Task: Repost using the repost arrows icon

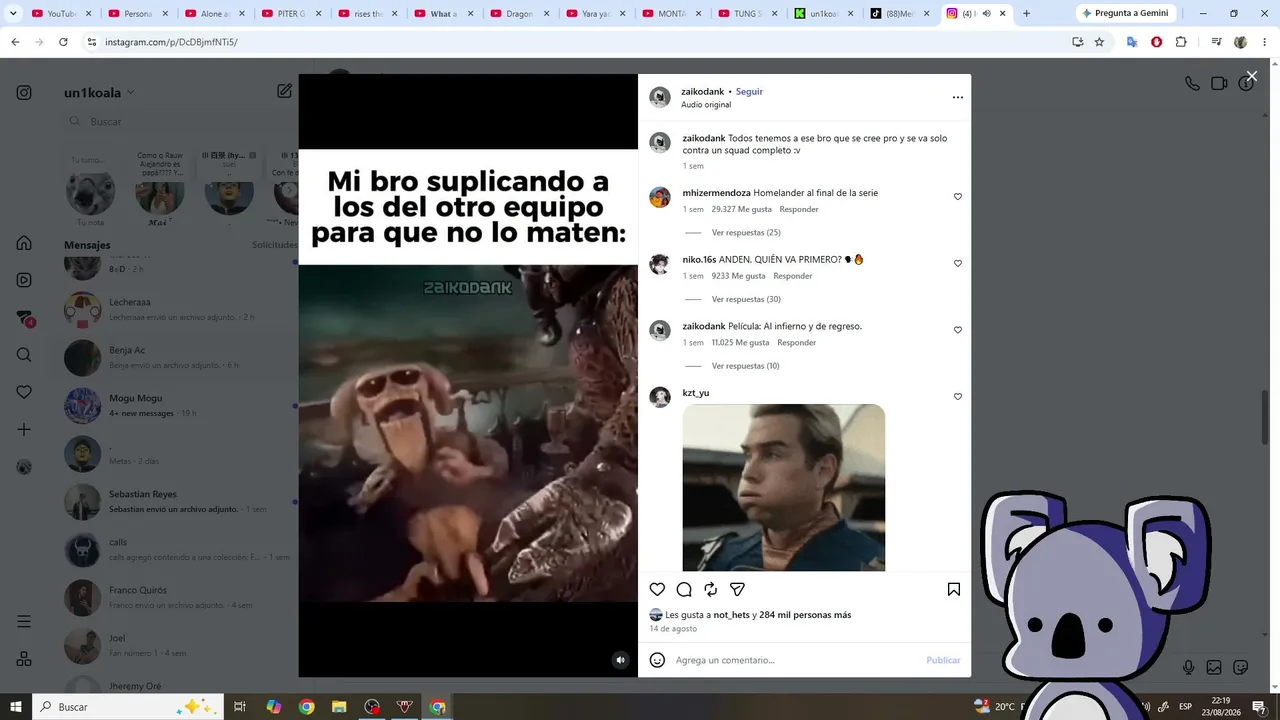Action: (711, 590)
